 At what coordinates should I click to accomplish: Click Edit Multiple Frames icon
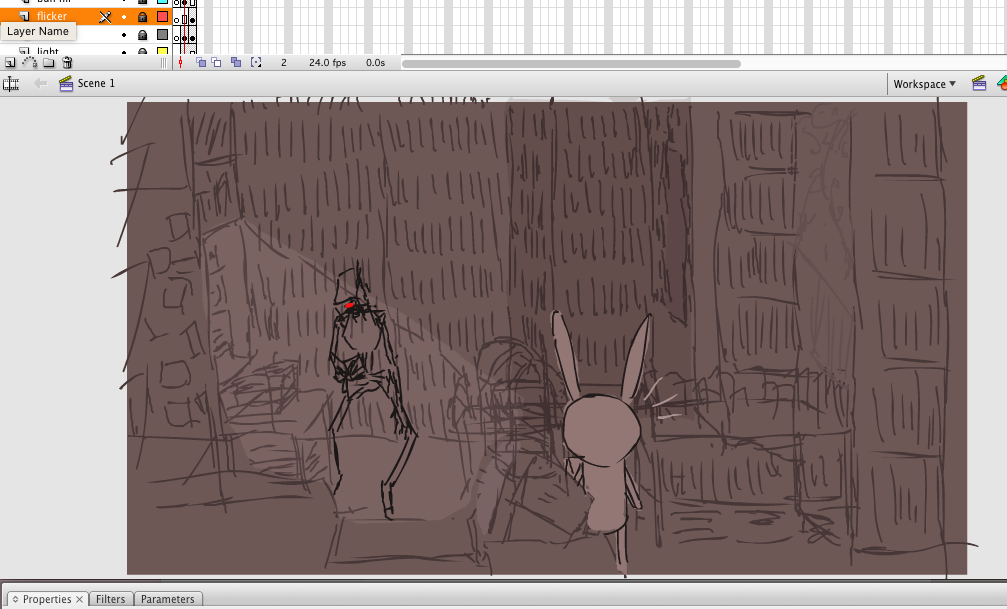[236, 63]
